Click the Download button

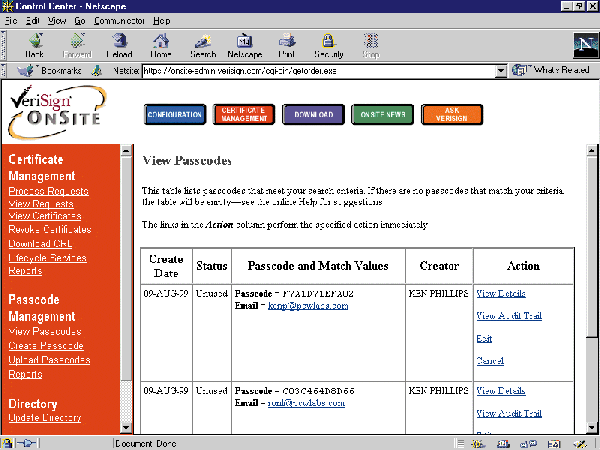(x=313, y=114)
